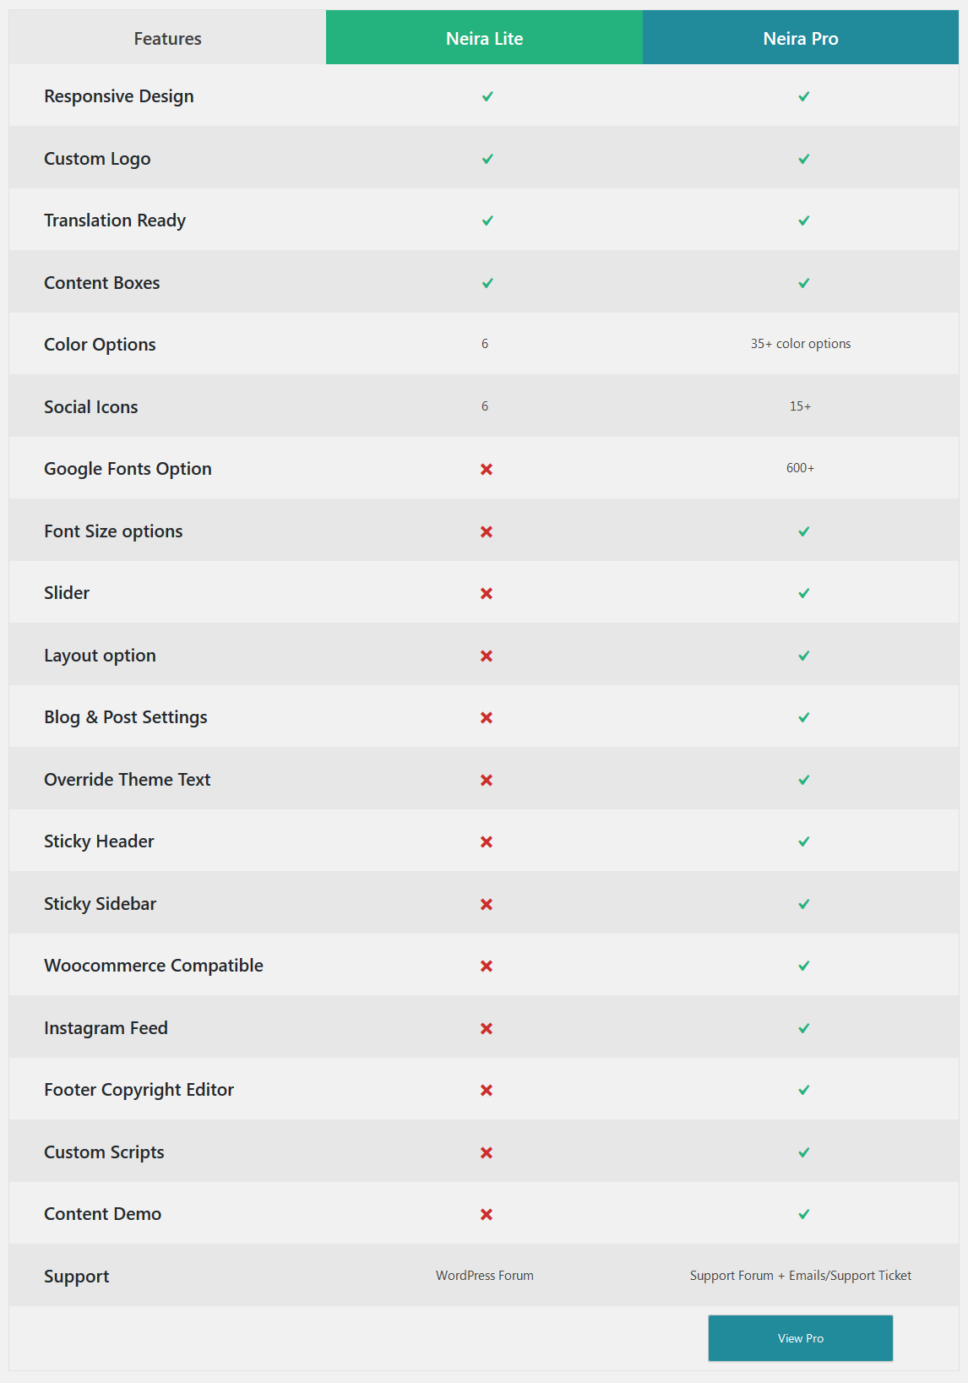Image resolution: width=968 pixels, height=1383 pixels.
Task: Select the Neira Pro column header
Action: pos(800,38)
